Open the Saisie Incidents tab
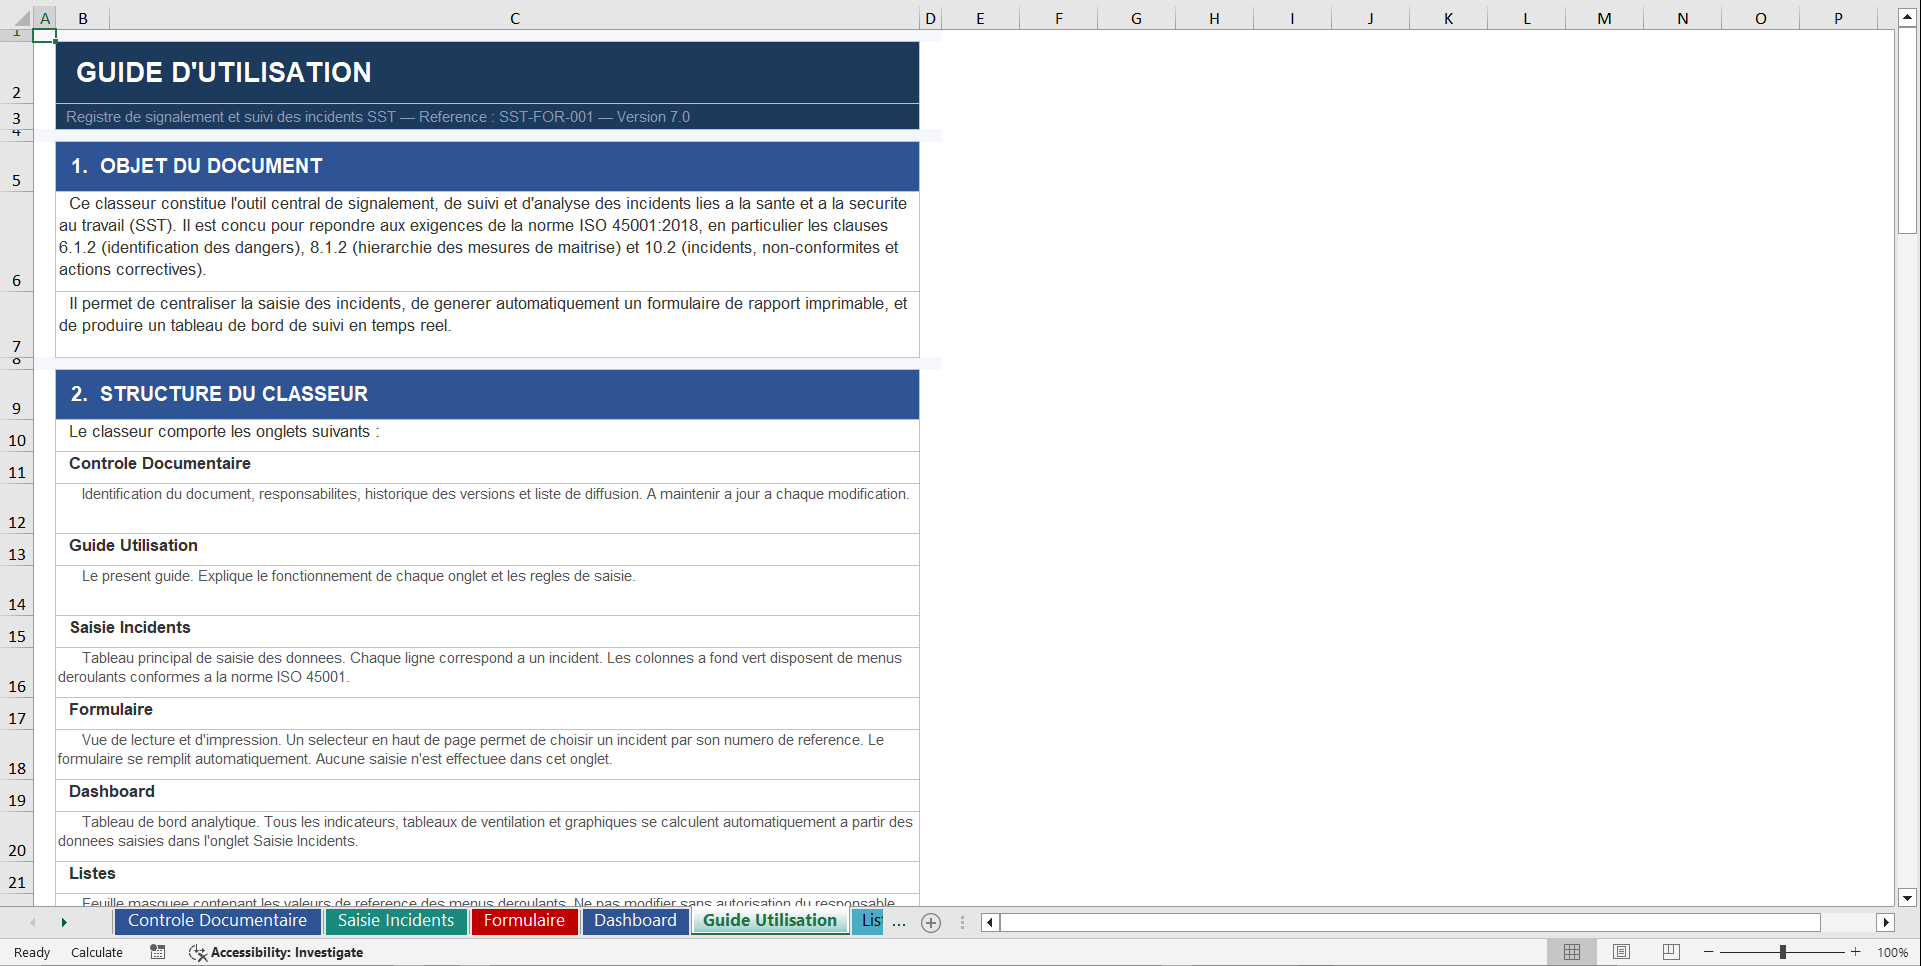 click(x=396, y=921)
